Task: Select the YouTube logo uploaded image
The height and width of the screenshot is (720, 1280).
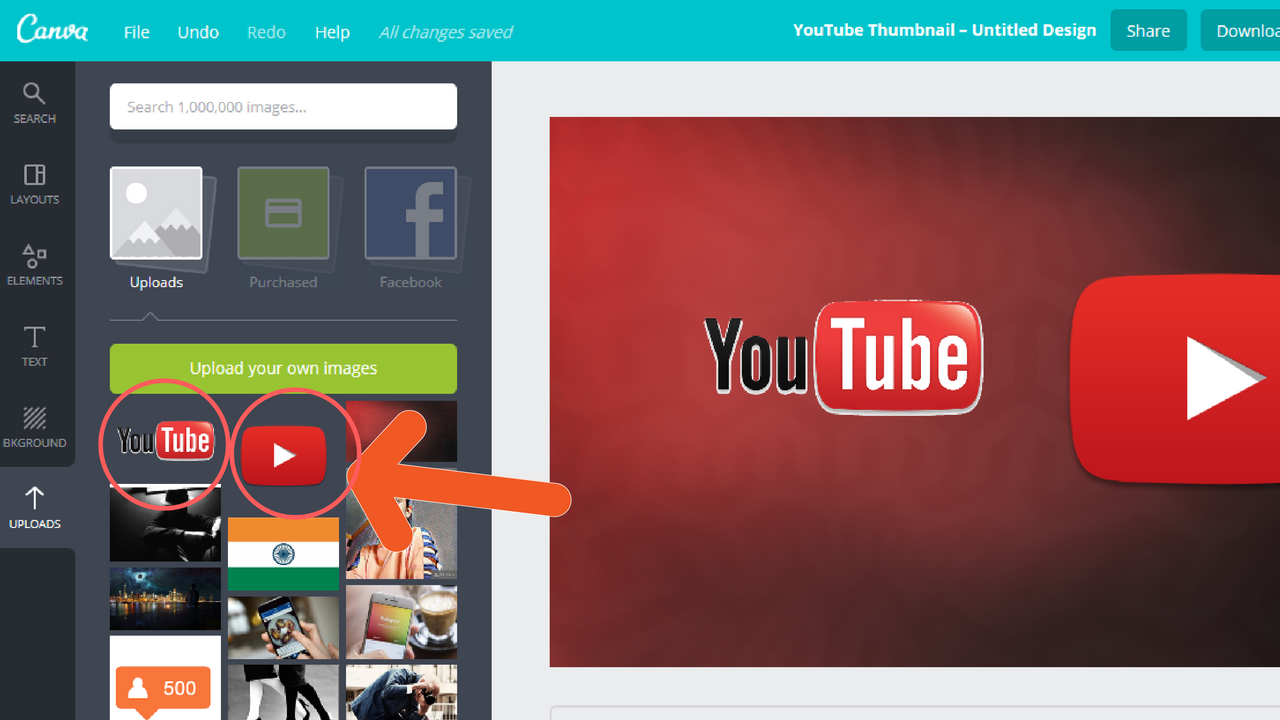Action: coord(165,441)
